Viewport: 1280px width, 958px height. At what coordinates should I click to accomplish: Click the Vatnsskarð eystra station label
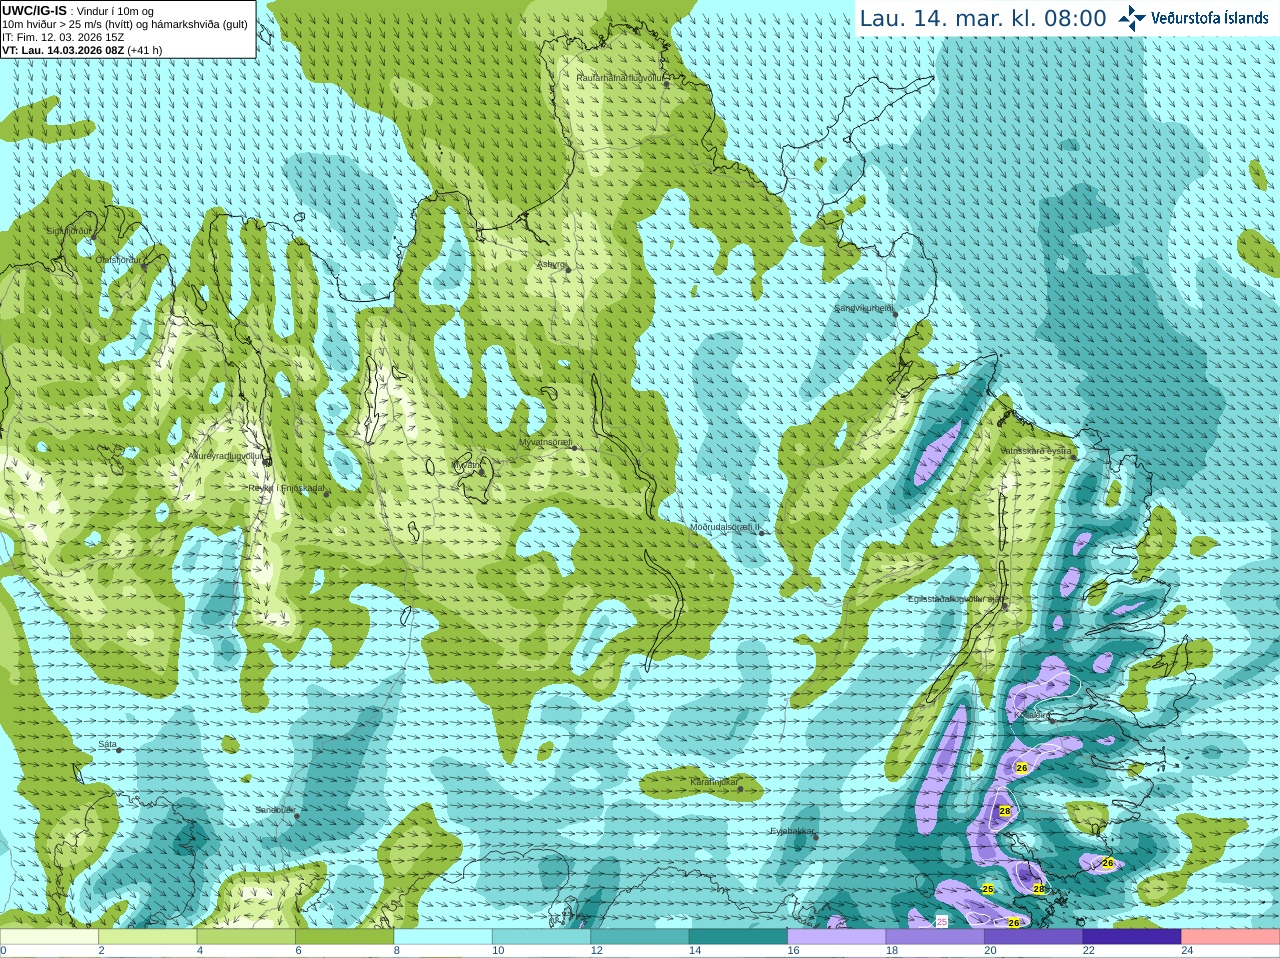1036,451
